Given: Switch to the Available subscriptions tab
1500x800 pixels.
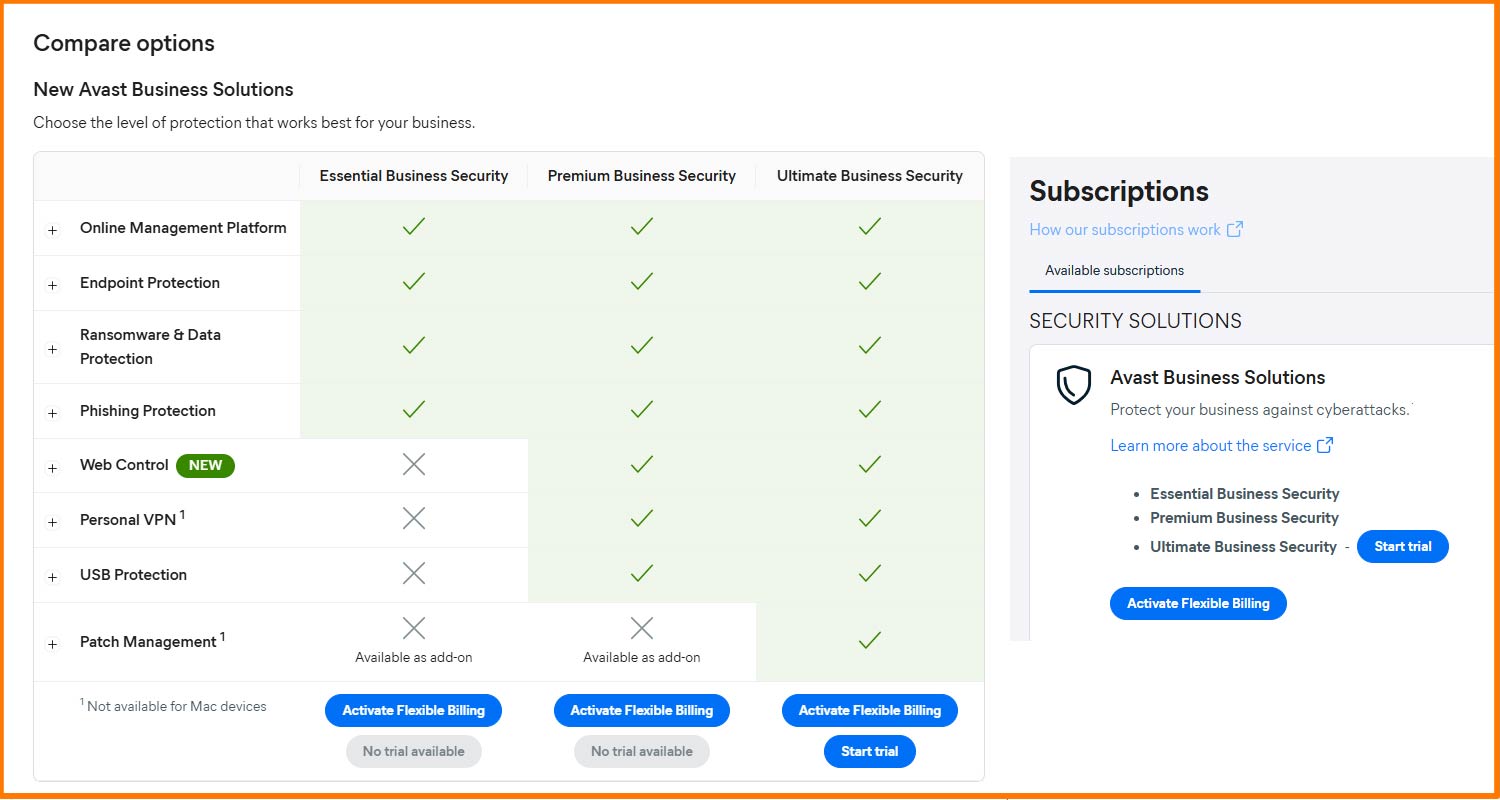Looking at the screenshot, I should [1114, 270].
